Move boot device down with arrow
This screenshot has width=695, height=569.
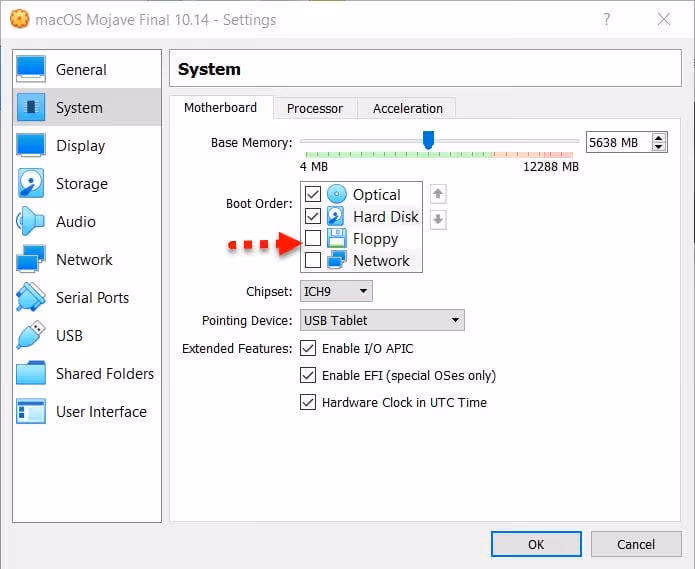pyautogui.click(x=438, y=219)
